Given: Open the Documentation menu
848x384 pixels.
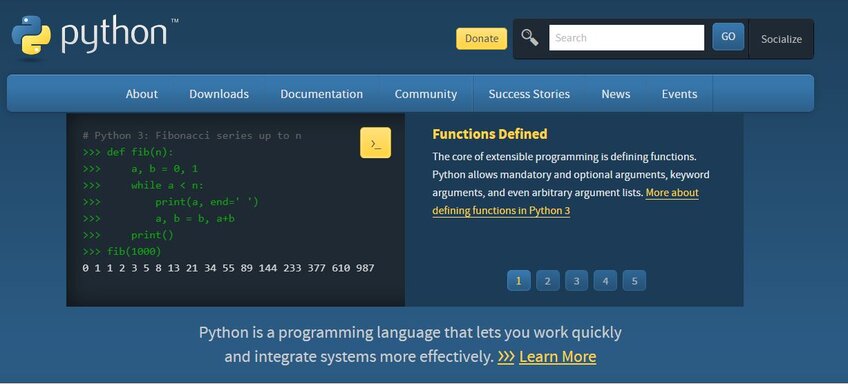Looking at the screenshot, I should 321,94.
